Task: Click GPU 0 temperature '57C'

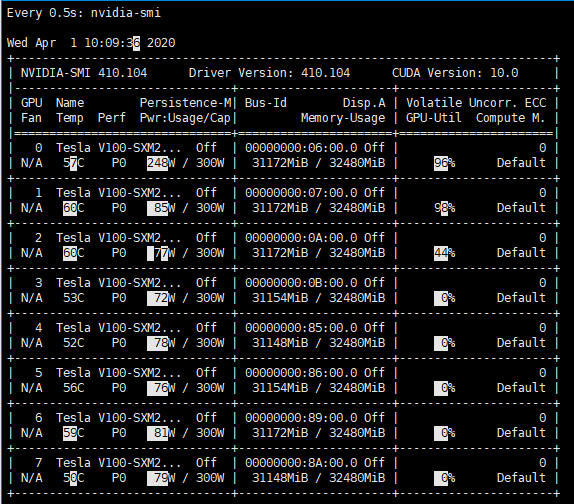Action: [x=74, y=163]
